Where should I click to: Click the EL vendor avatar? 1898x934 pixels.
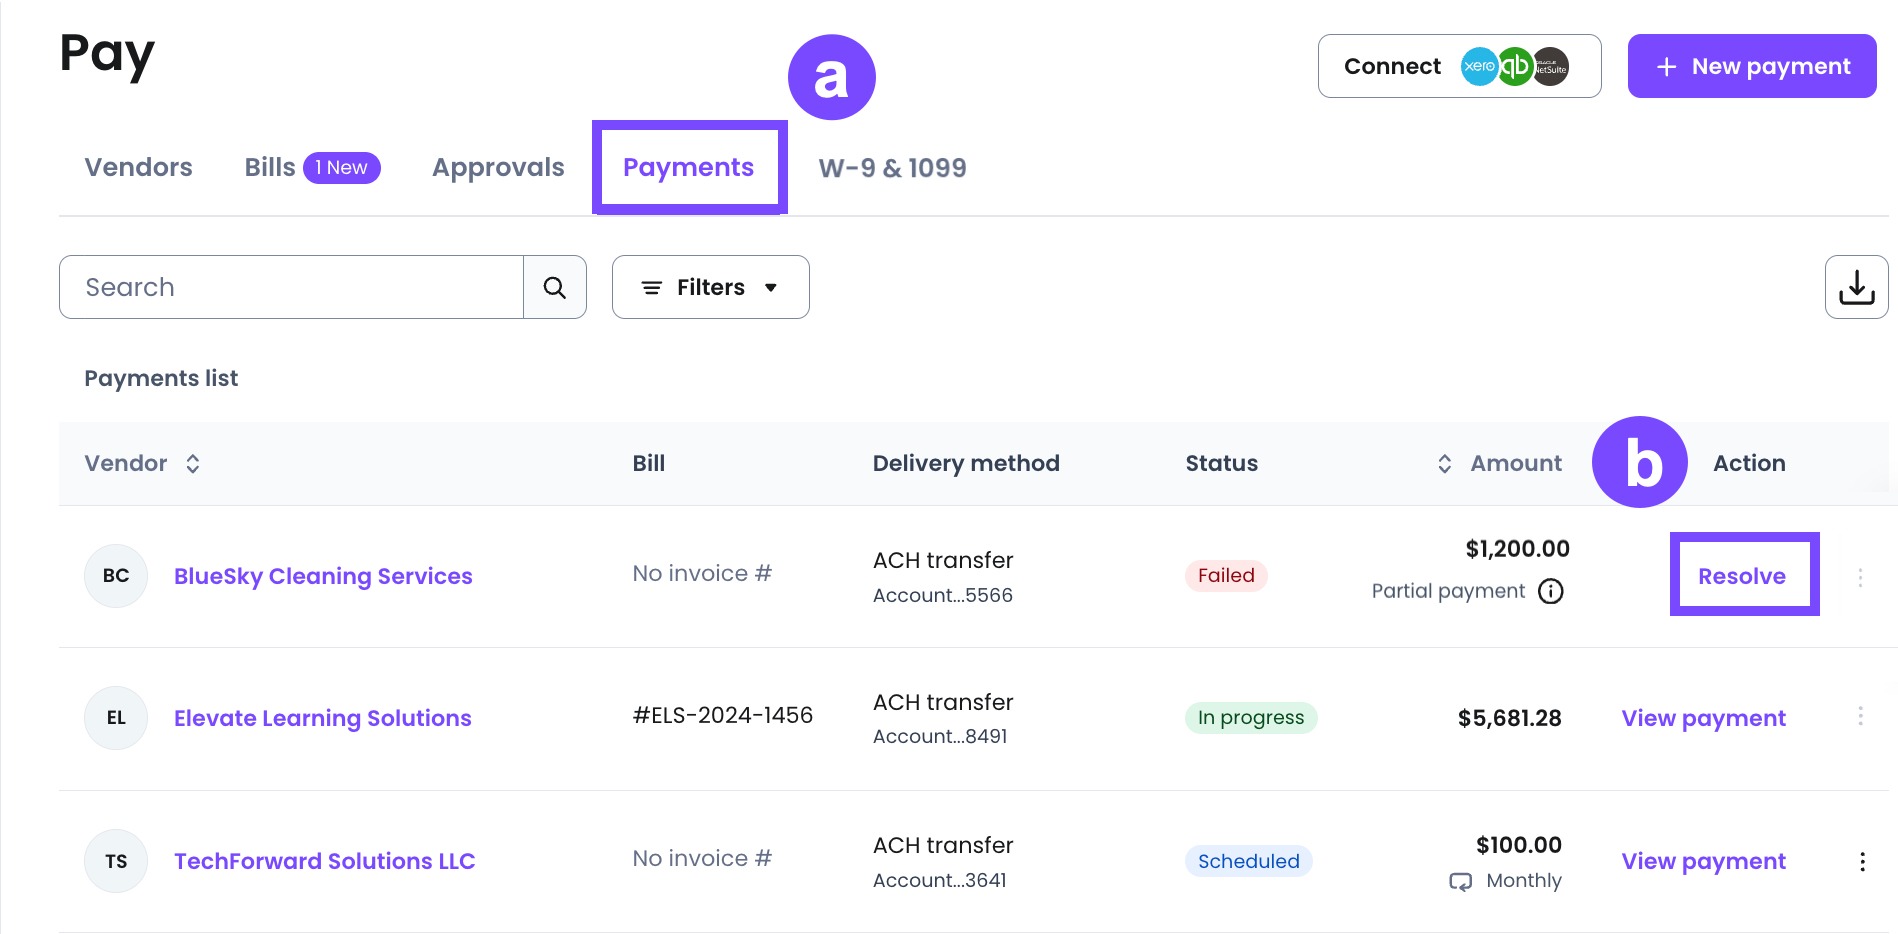[x=116, y=718]
